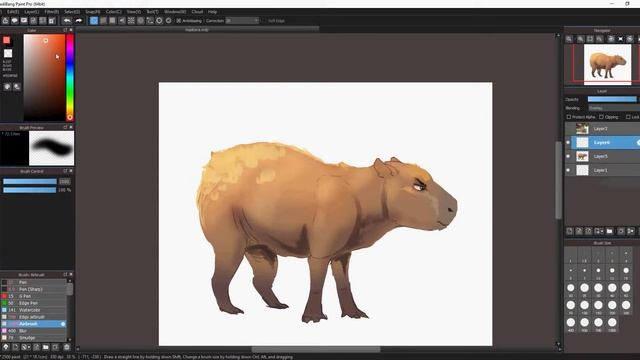Click brush list scroll-down arrow
640x360 pixels.
click(70, 339)
